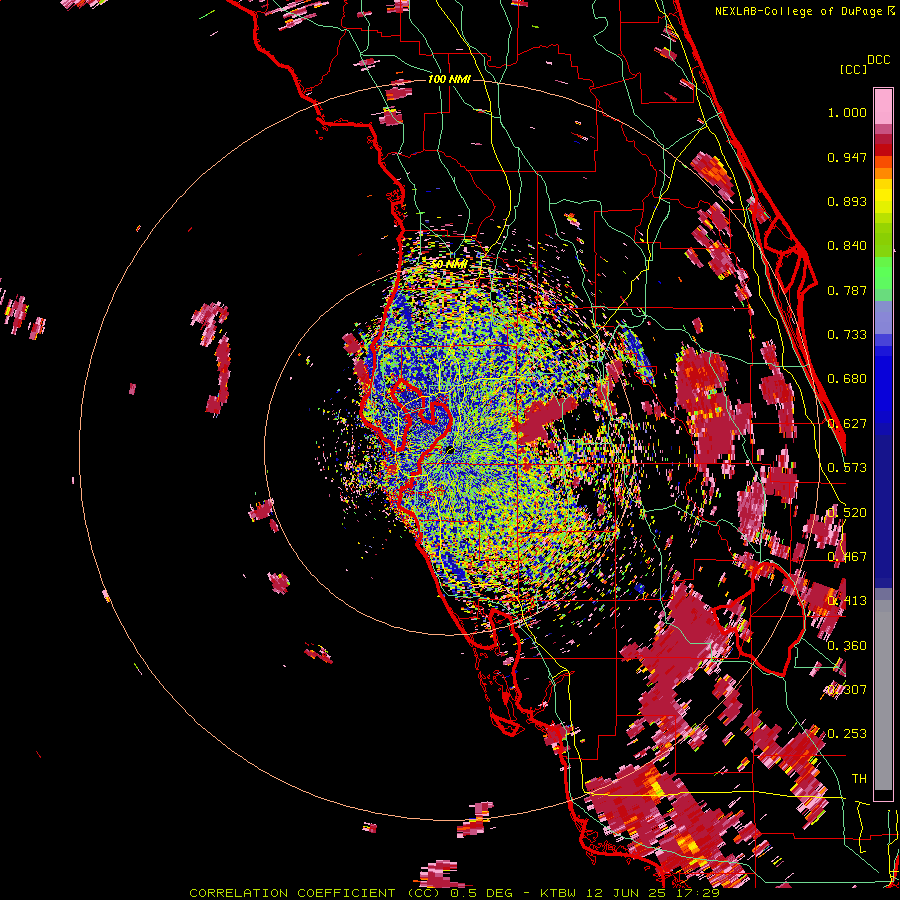Select the 0.733 scale value
The image size is (900, 900).
pyautogui.click(x=847, y=335)
